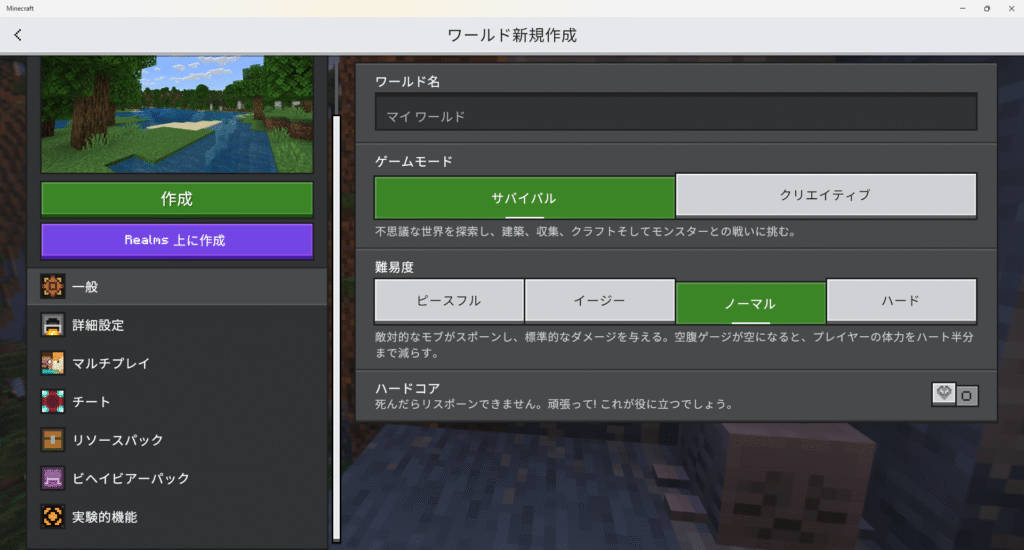Image resolution: width=1024 pixels, height=550 pixels.
Task: Minimize the Minecraft window
Action: (963, 8)
